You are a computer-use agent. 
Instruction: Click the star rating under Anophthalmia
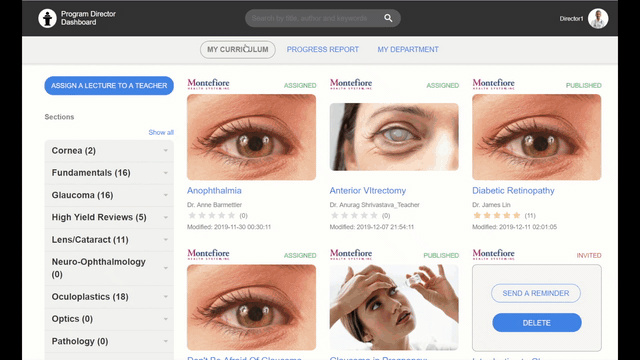pos(211,216)
